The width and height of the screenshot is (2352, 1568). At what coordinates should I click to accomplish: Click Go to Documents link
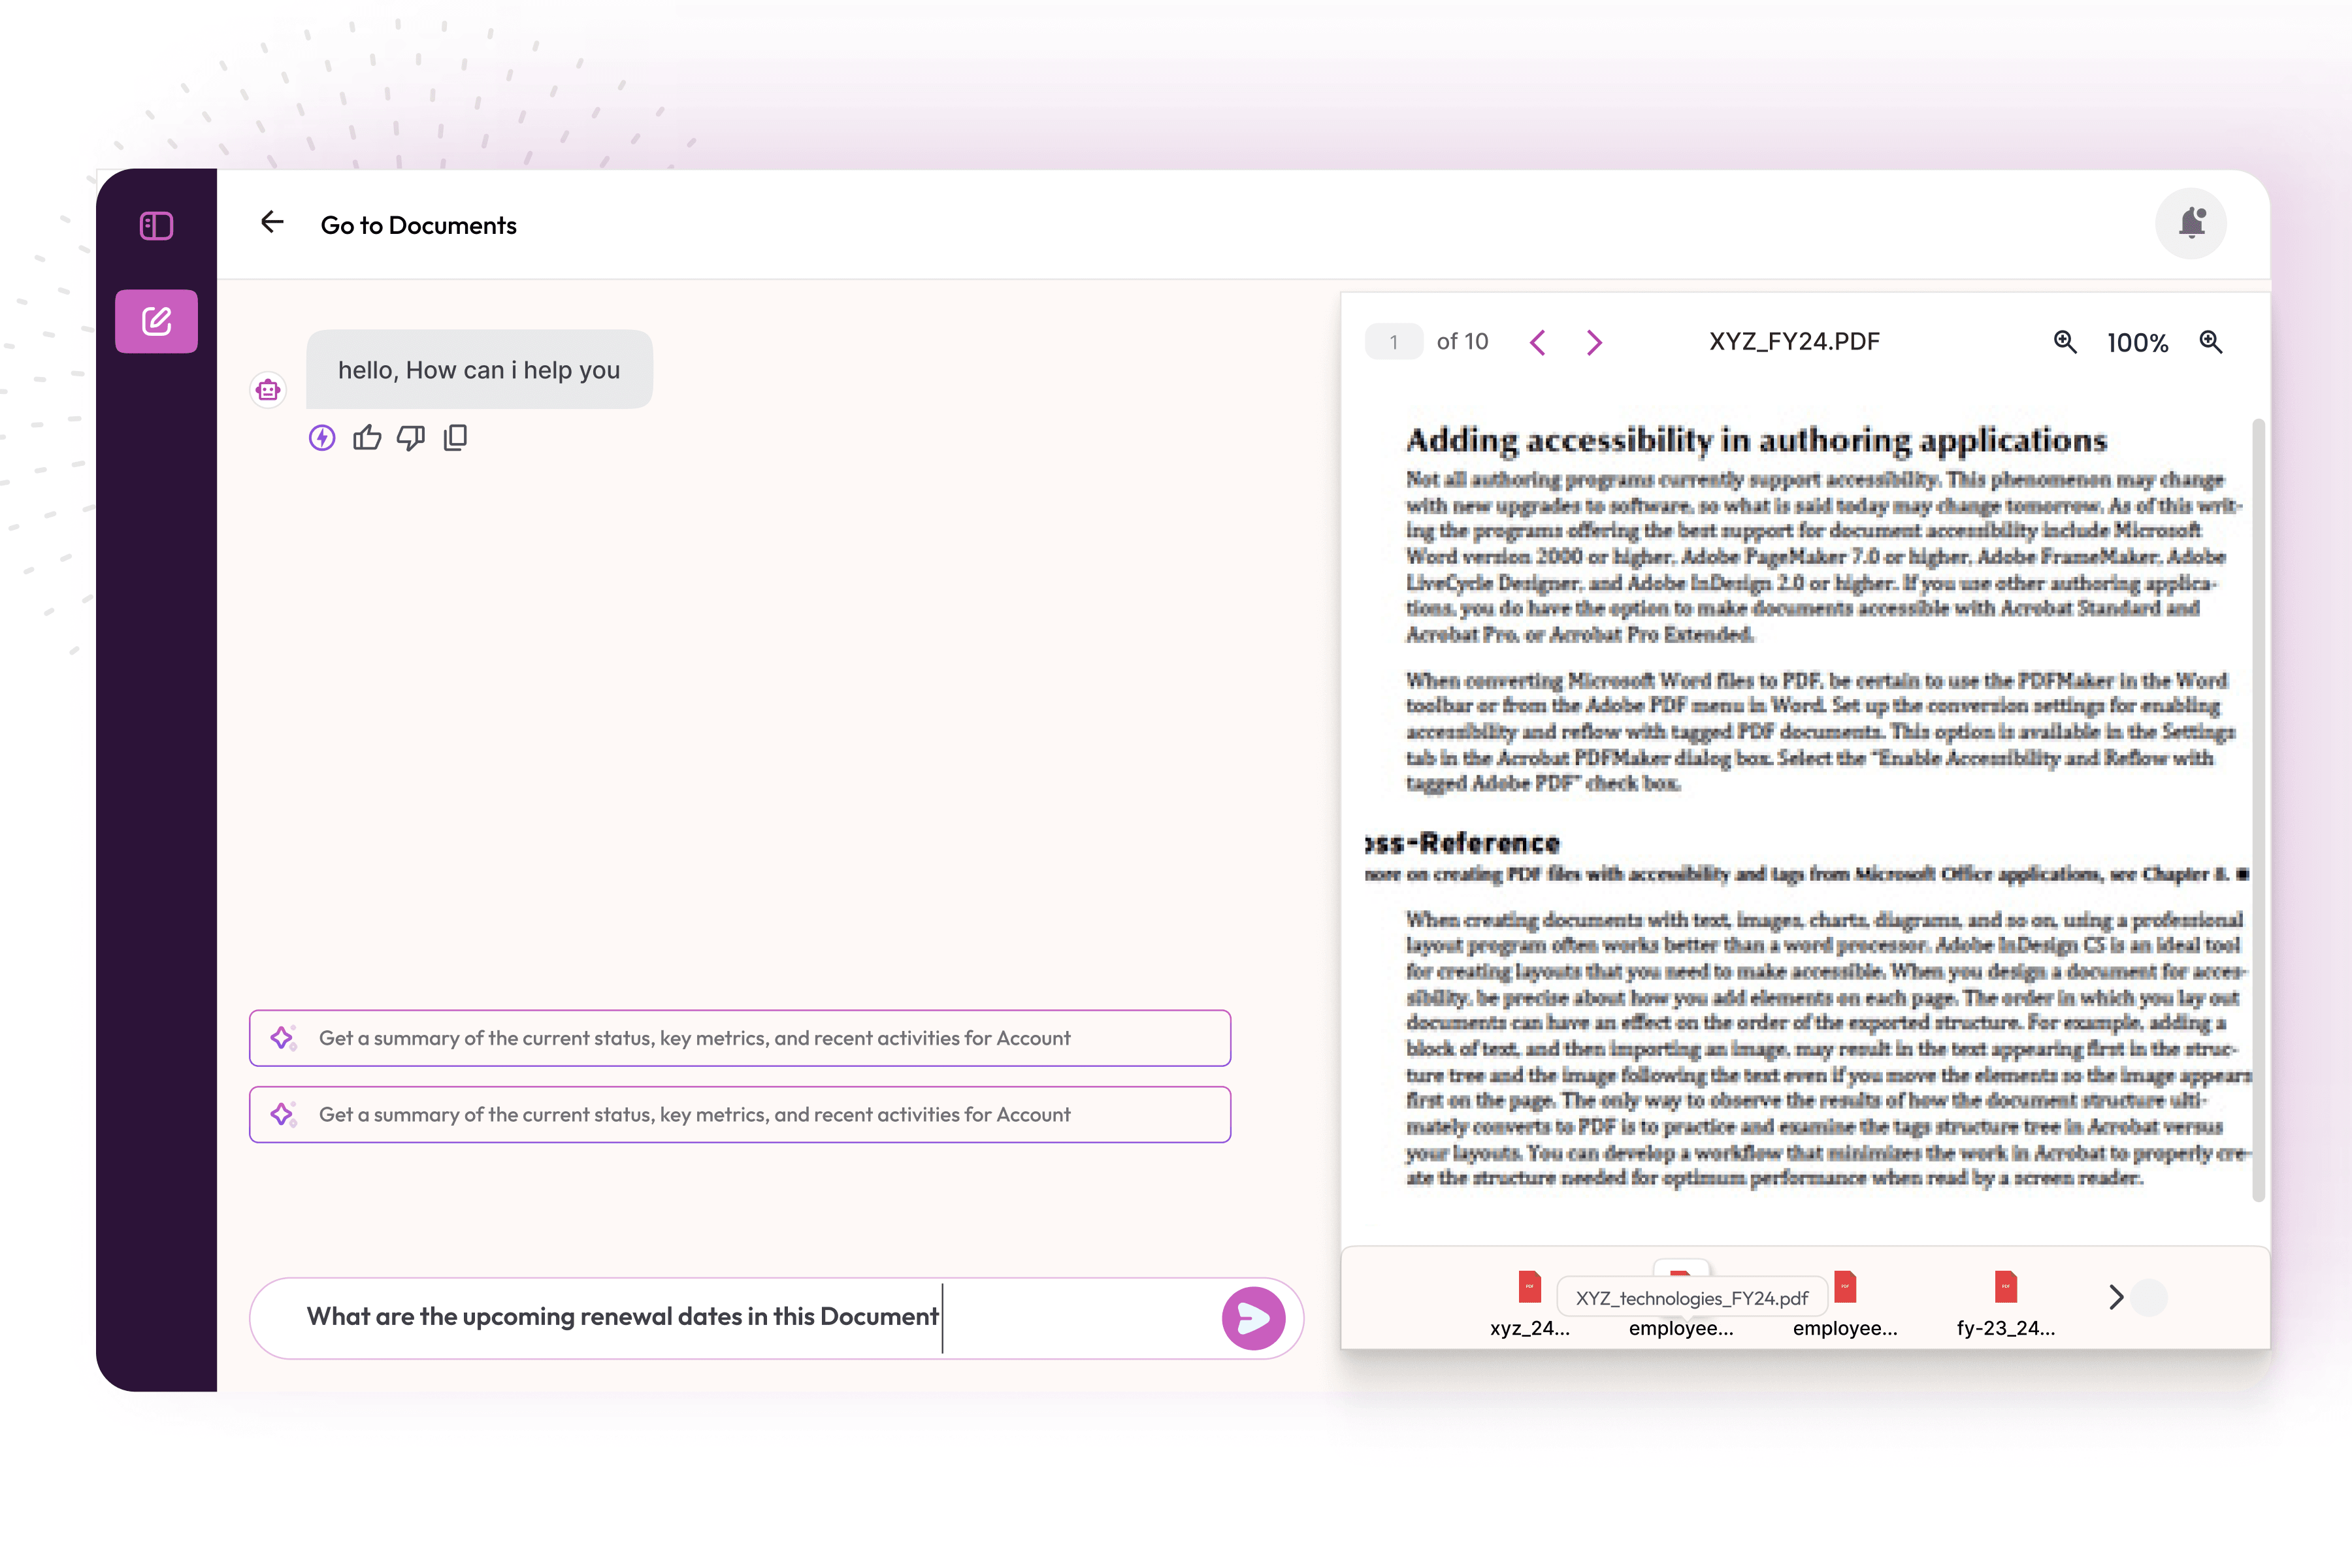pyautogui.click(x=418, y=225)
